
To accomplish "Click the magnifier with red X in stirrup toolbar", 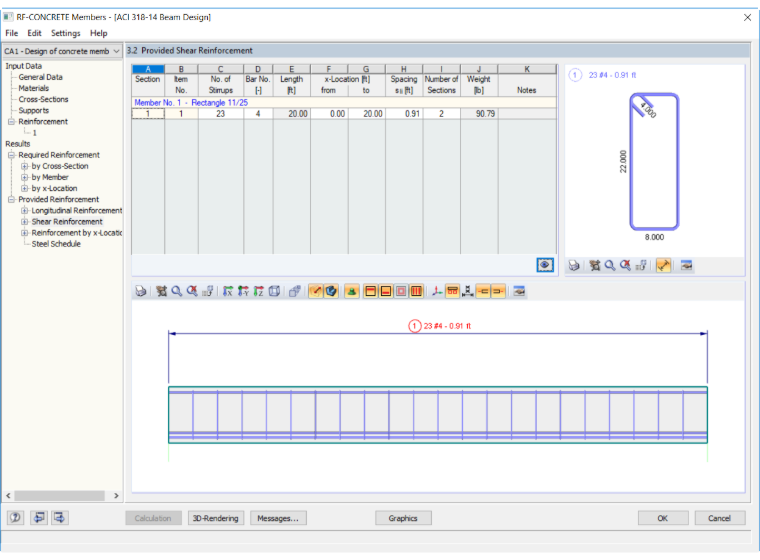I will 625,266.
